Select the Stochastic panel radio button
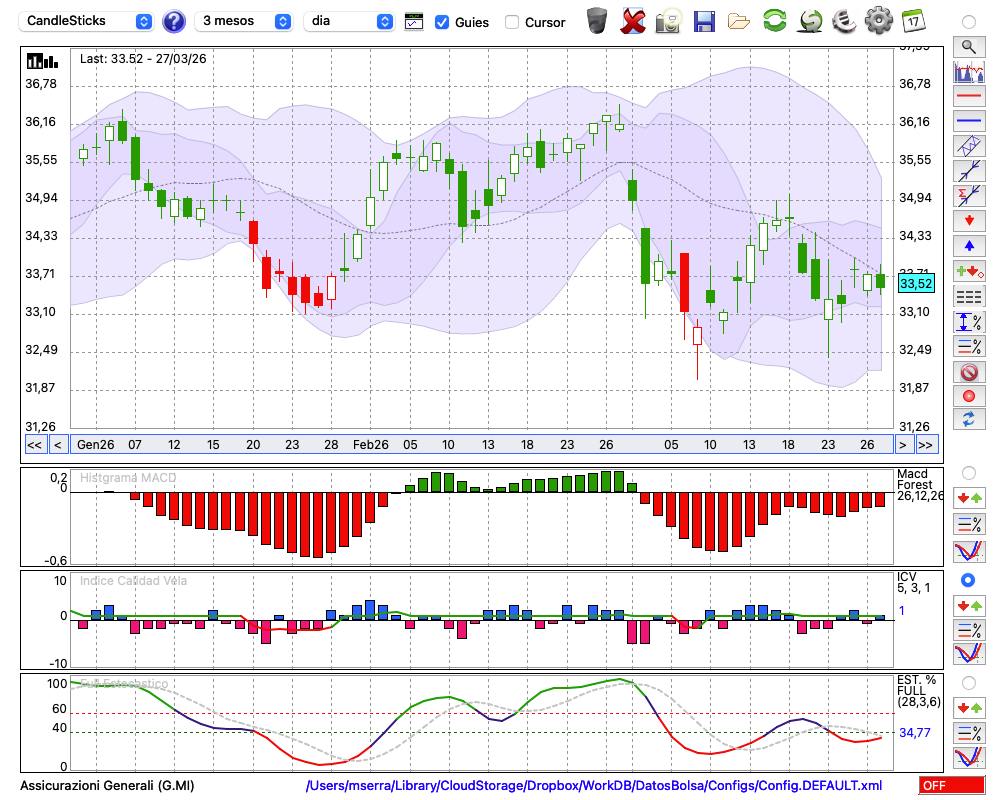This screenshot has height=800, width=1000. click(969, 683)
